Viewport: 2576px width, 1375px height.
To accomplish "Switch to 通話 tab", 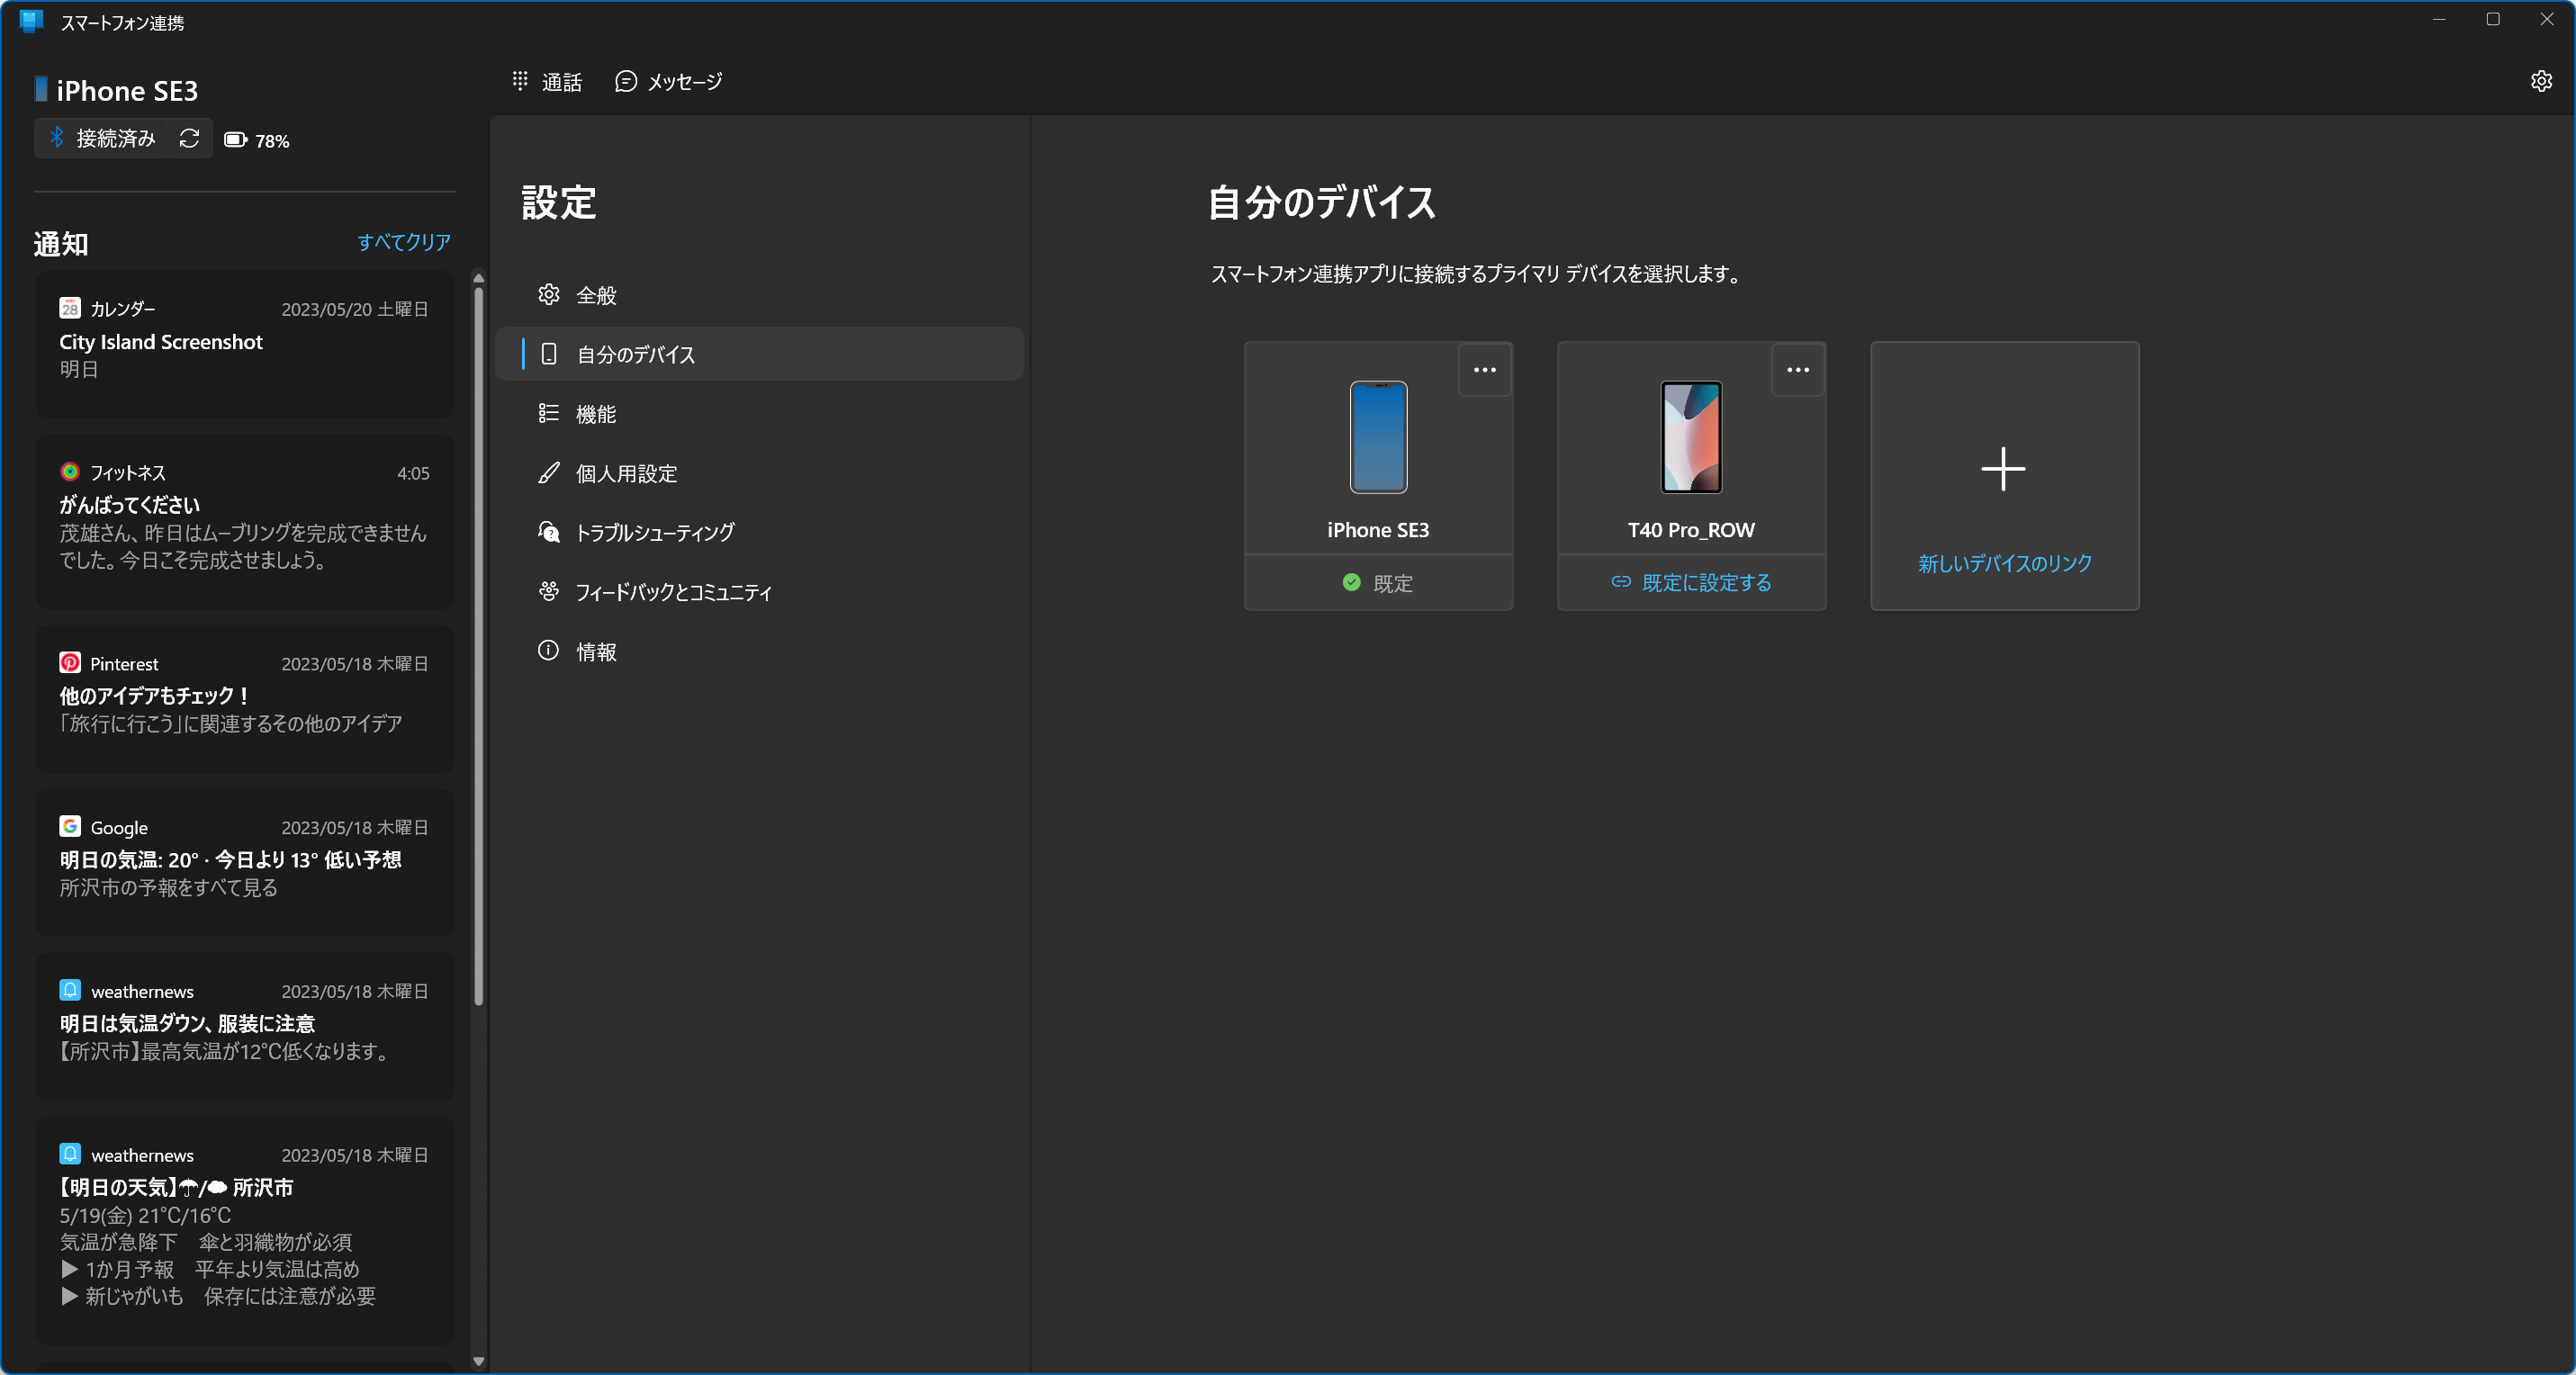I will (x=547, y=82).
